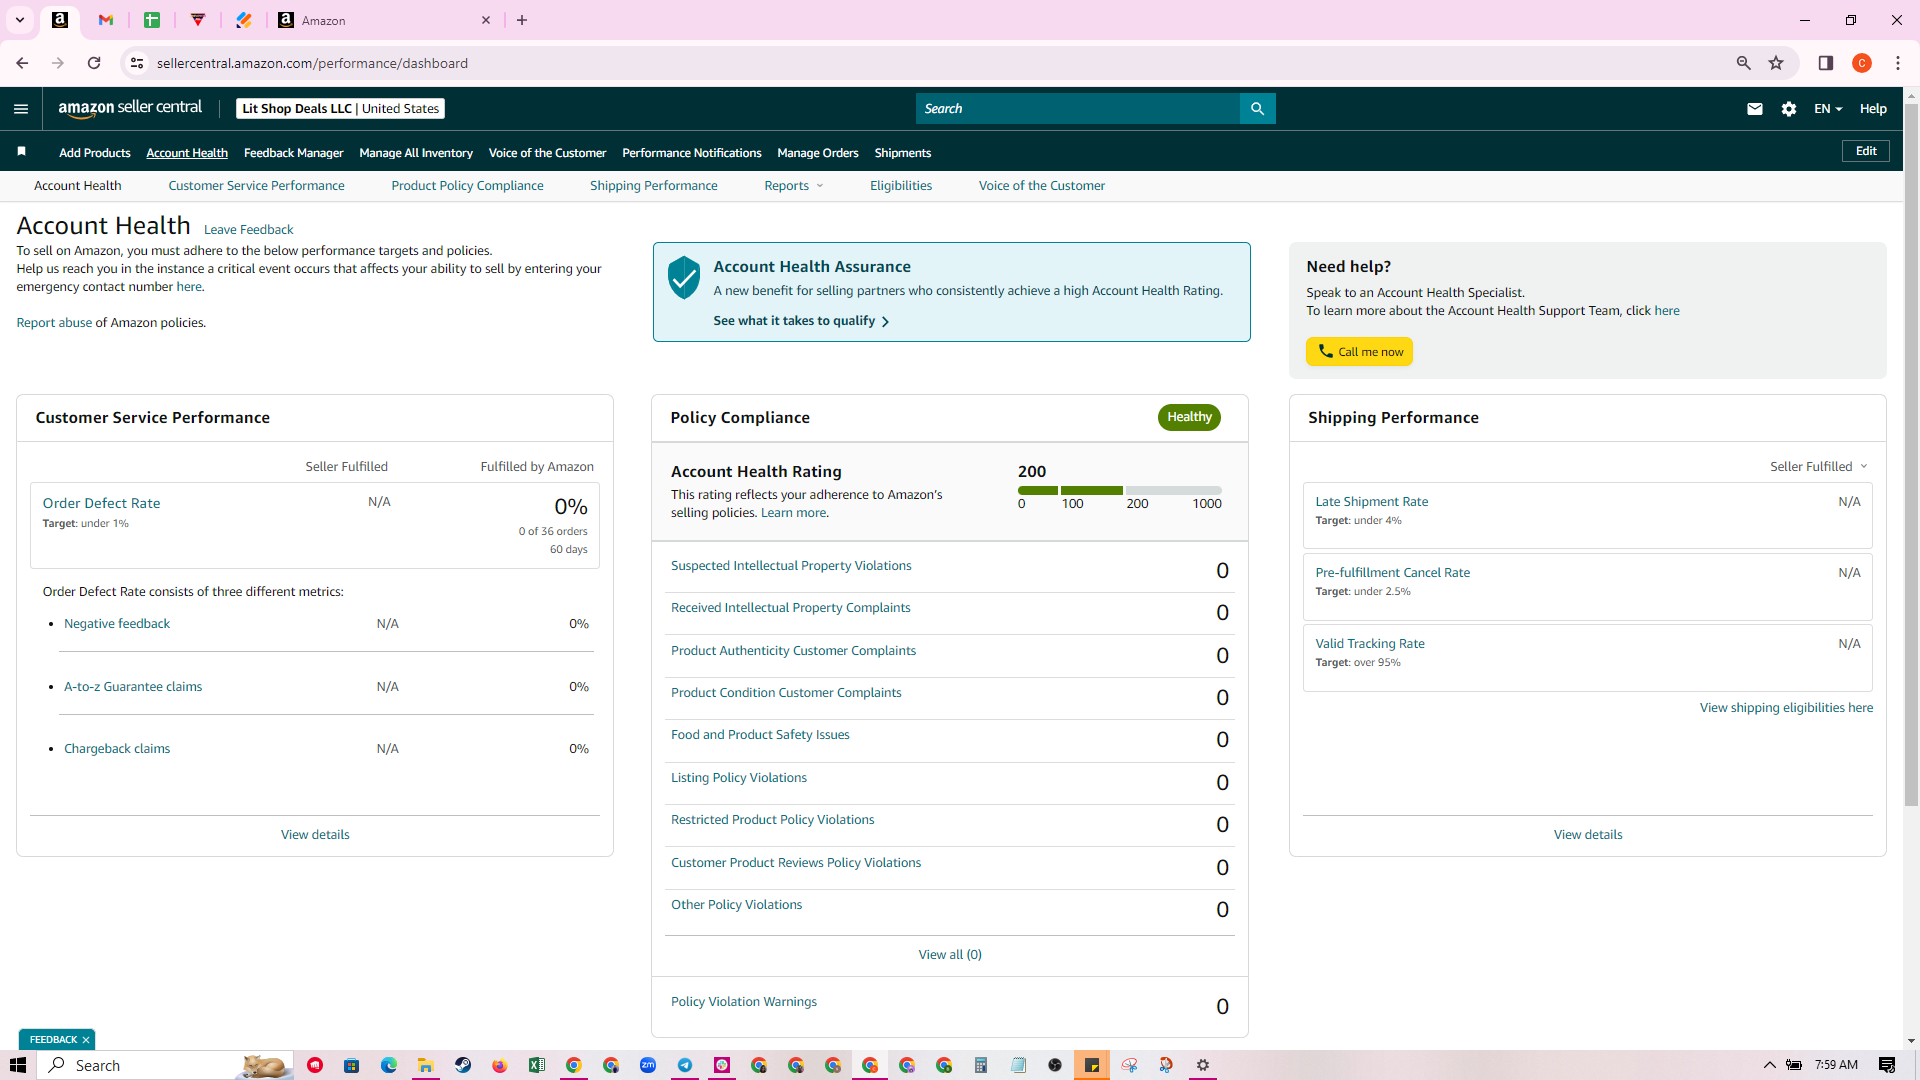Open Steam from the taskbar
Screen dimensions: 1920x1080
tap(463, 1065)
